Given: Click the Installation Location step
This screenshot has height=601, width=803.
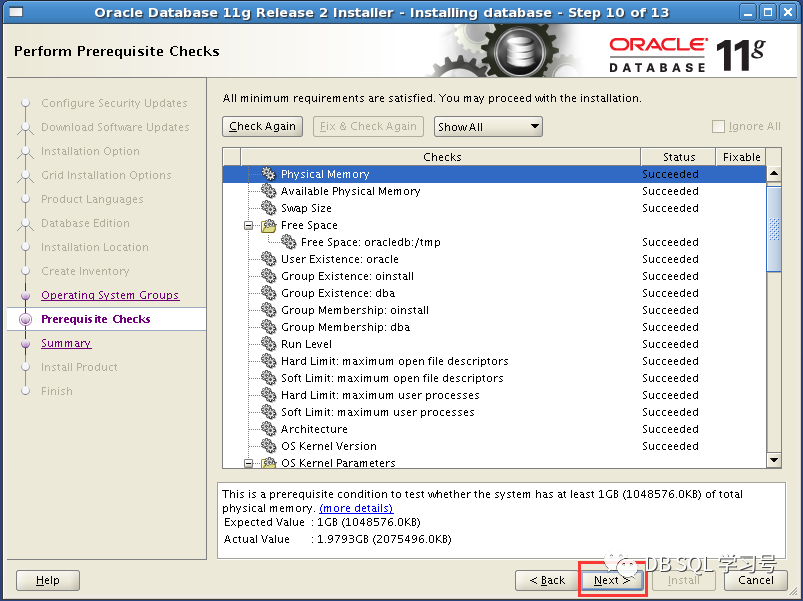Looking at the screenshot, I should coord(95,247).
